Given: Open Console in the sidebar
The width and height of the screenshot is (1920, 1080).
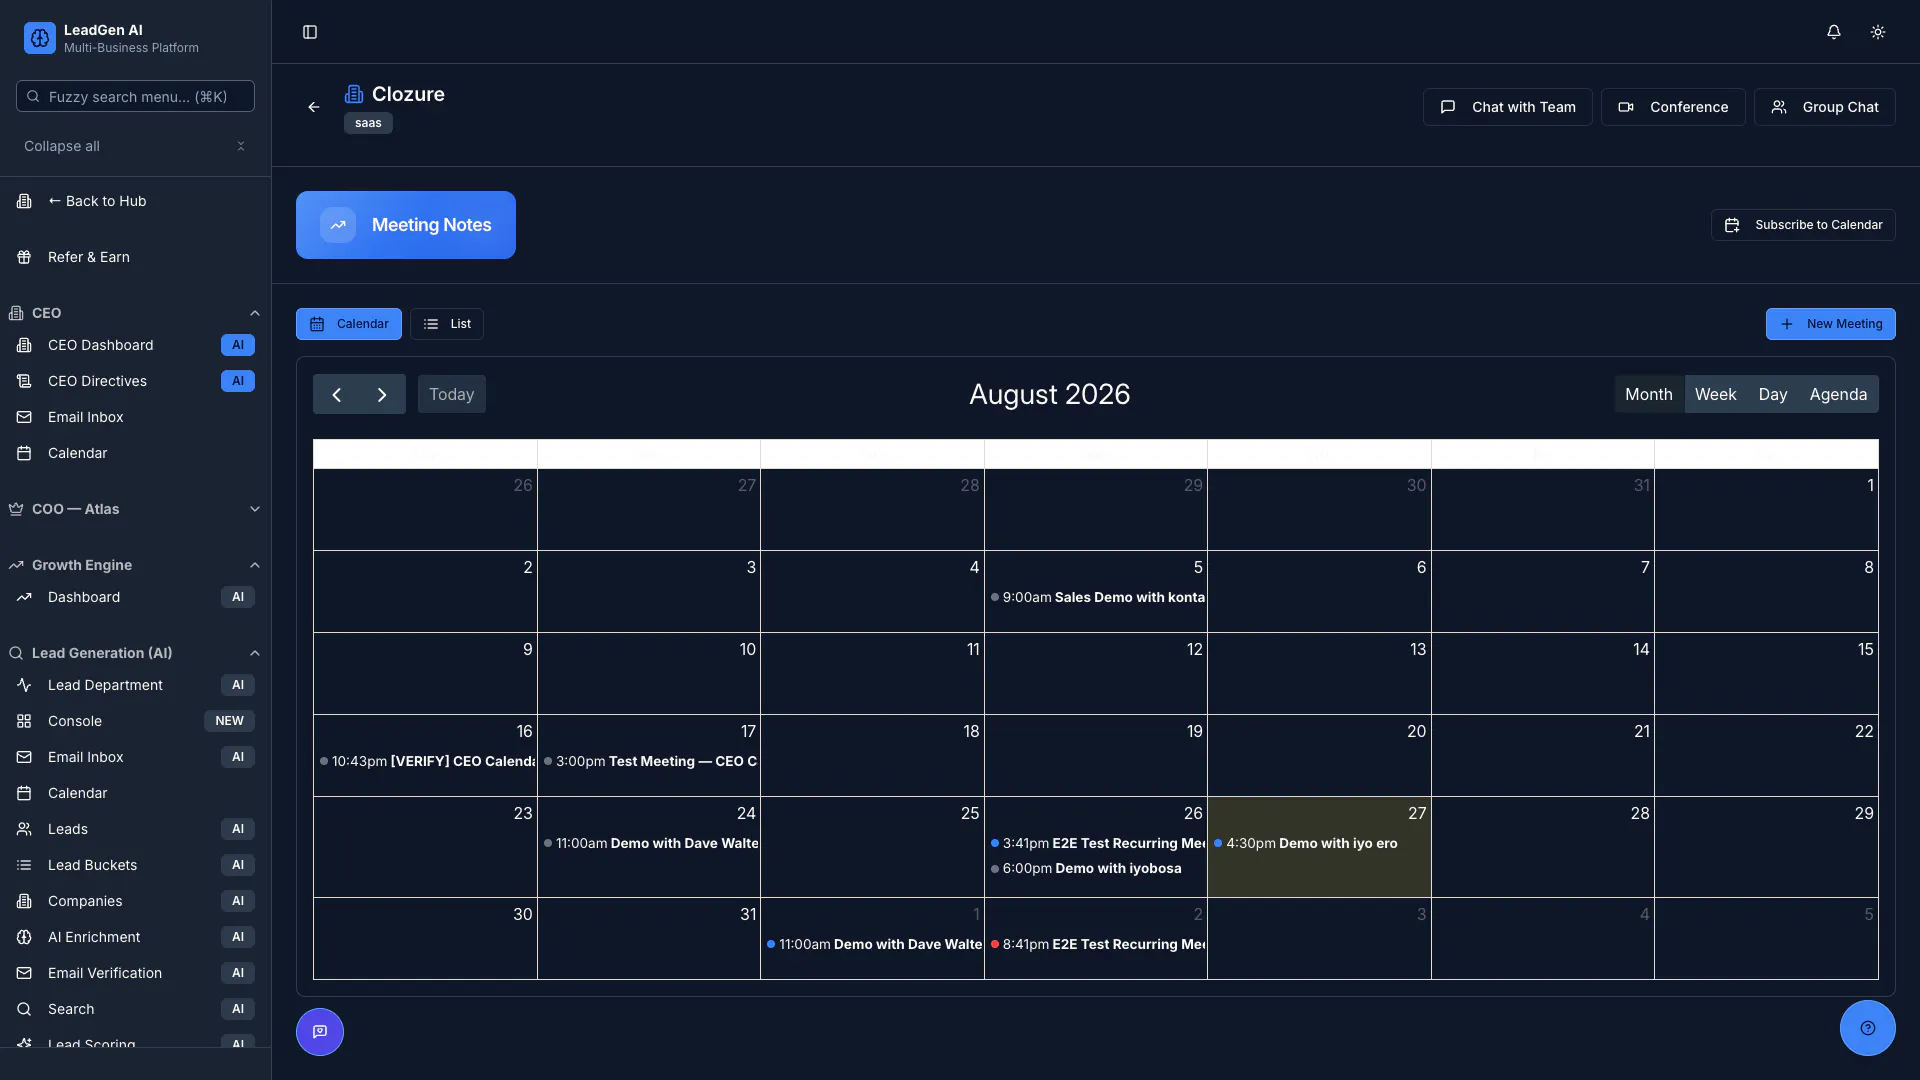Looking at the screenshot, I should (x=135, y=721).
